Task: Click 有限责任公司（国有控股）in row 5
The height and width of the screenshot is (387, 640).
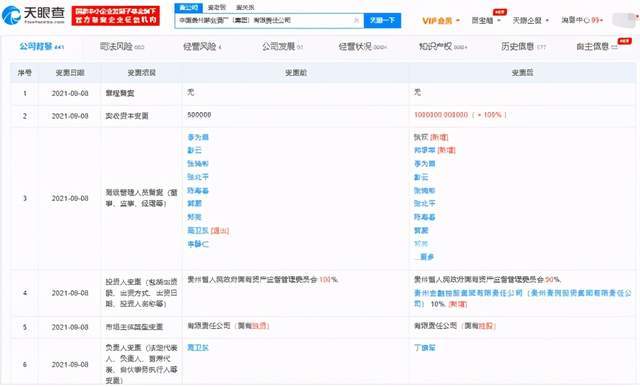Action: (455, 326)
